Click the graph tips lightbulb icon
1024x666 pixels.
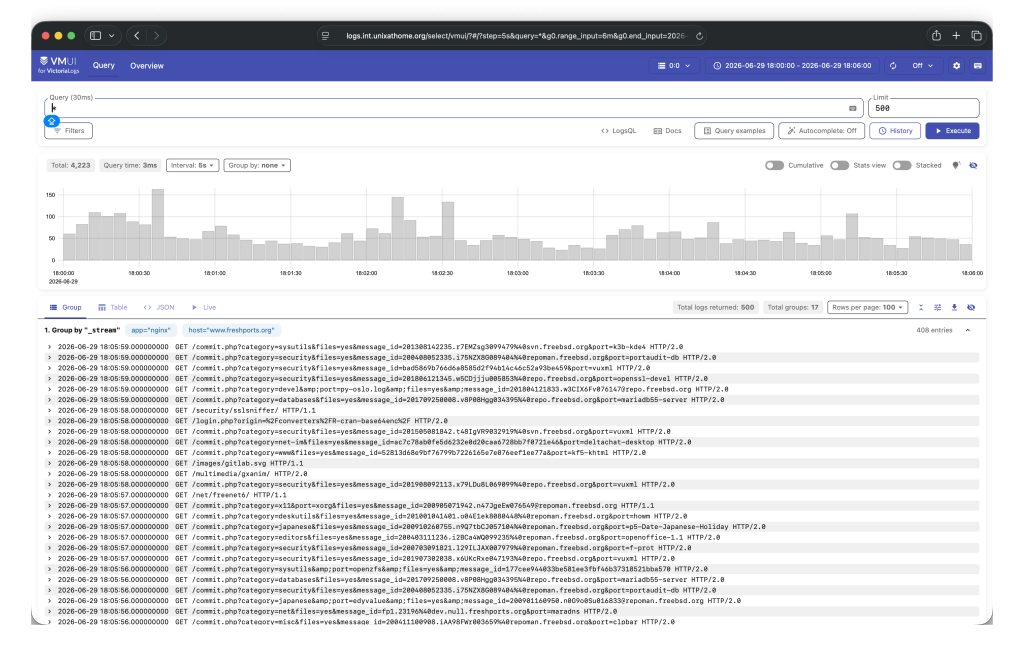point(956,165)
